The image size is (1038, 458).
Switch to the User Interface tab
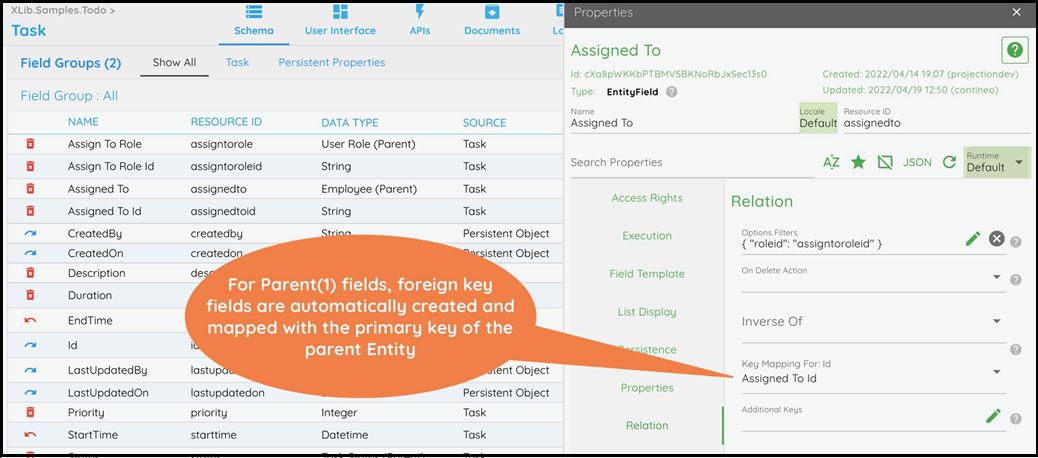[340, 20]
